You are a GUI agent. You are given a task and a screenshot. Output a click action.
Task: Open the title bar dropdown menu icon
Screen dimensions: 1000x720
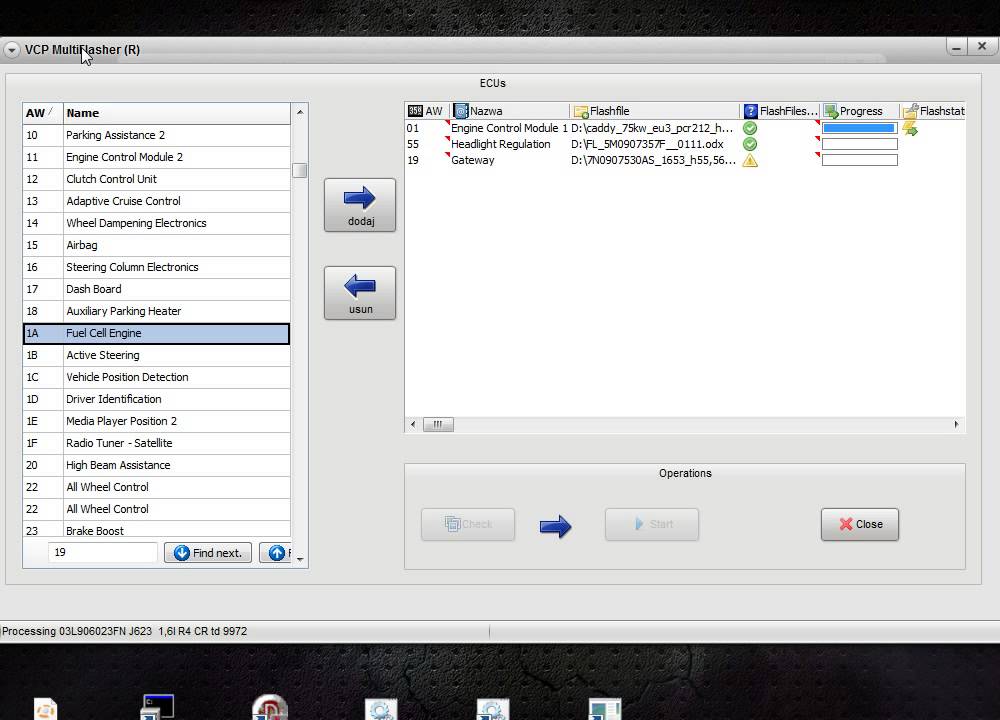pyautogui.click(x=11, y=50)
